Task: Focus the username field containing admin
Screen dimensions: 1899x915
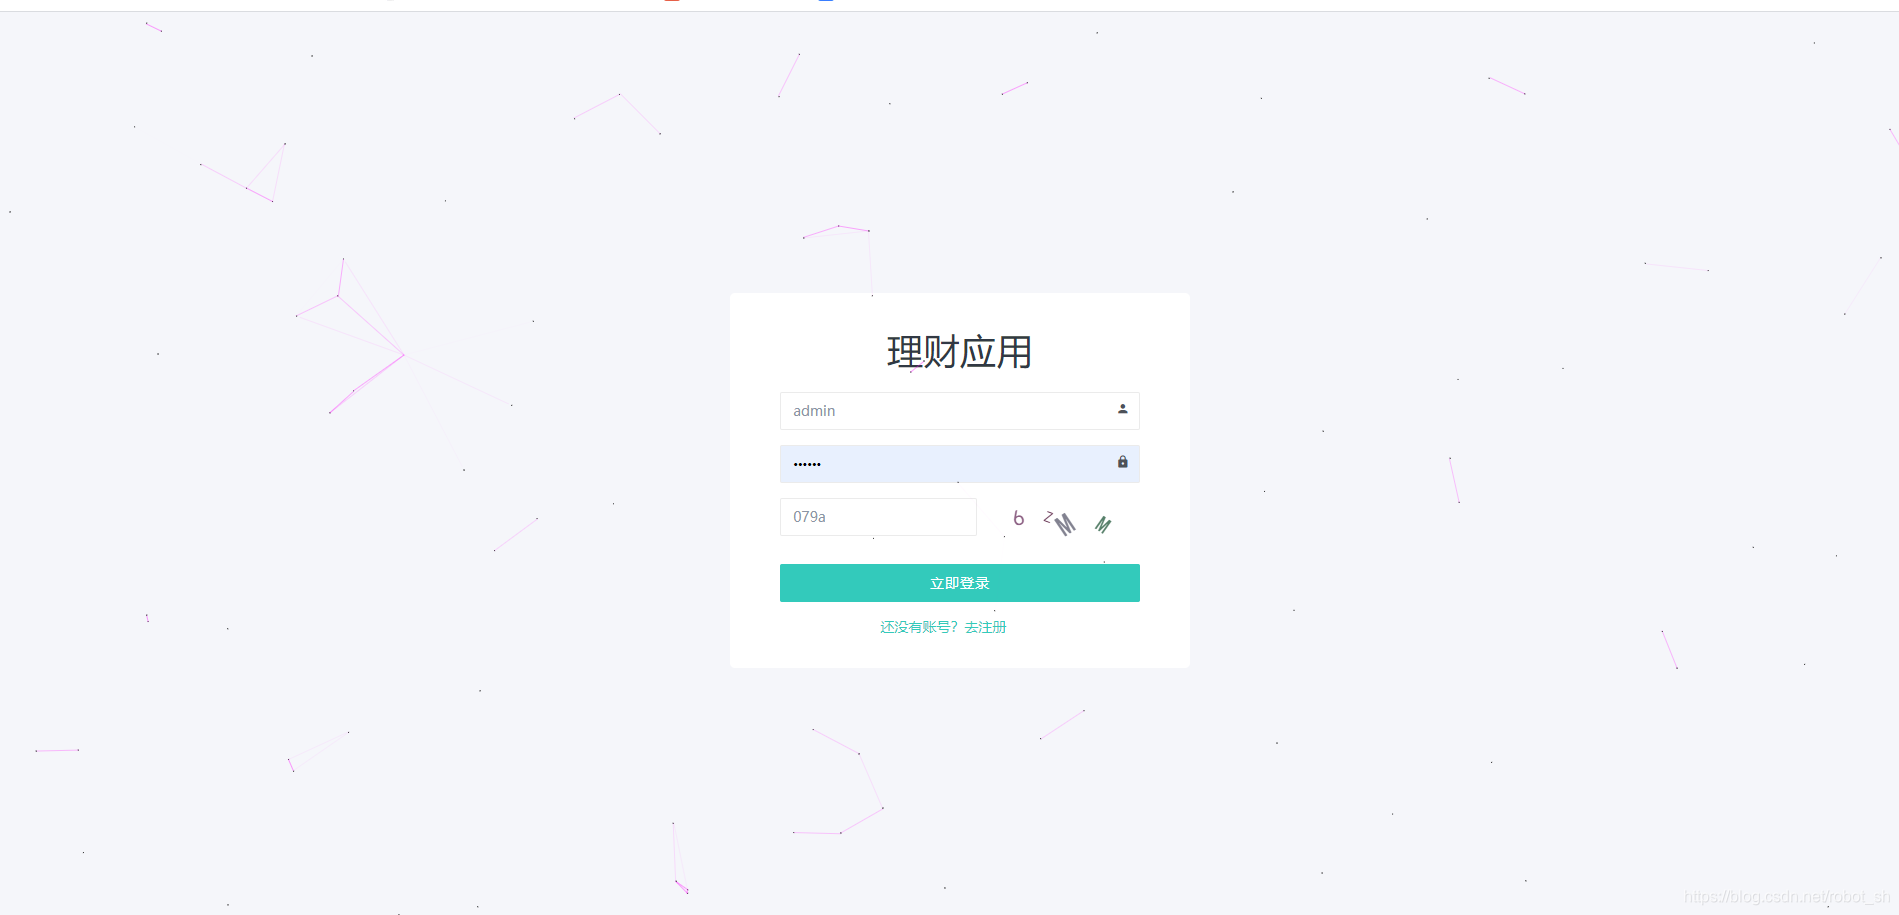Action: click(959, 411)
